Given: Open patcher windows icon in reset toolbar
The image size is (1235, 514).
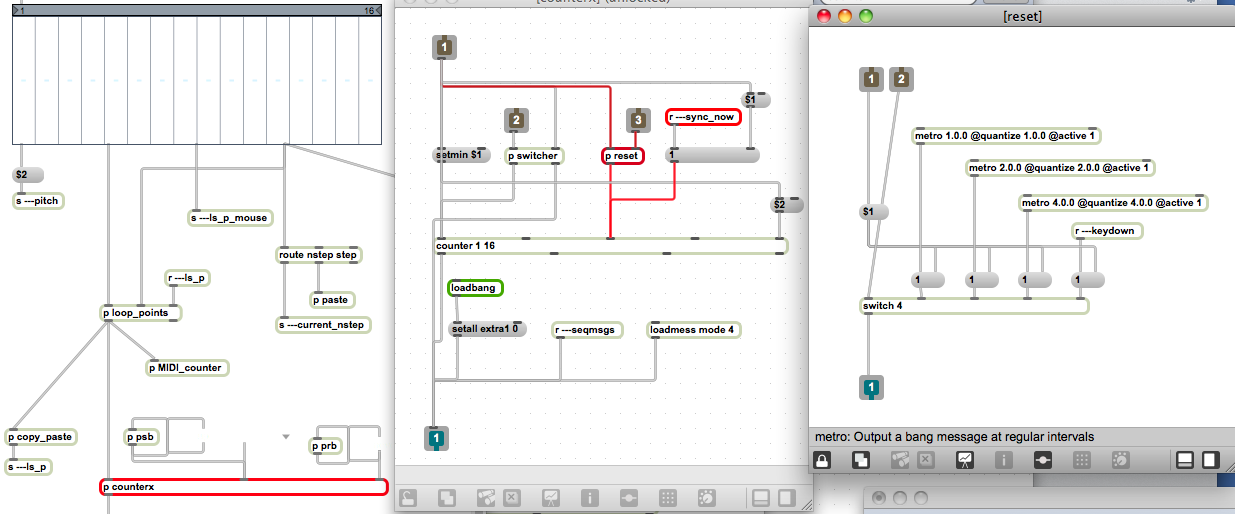Looking at the screenshot, I should (x=859, y=461).
